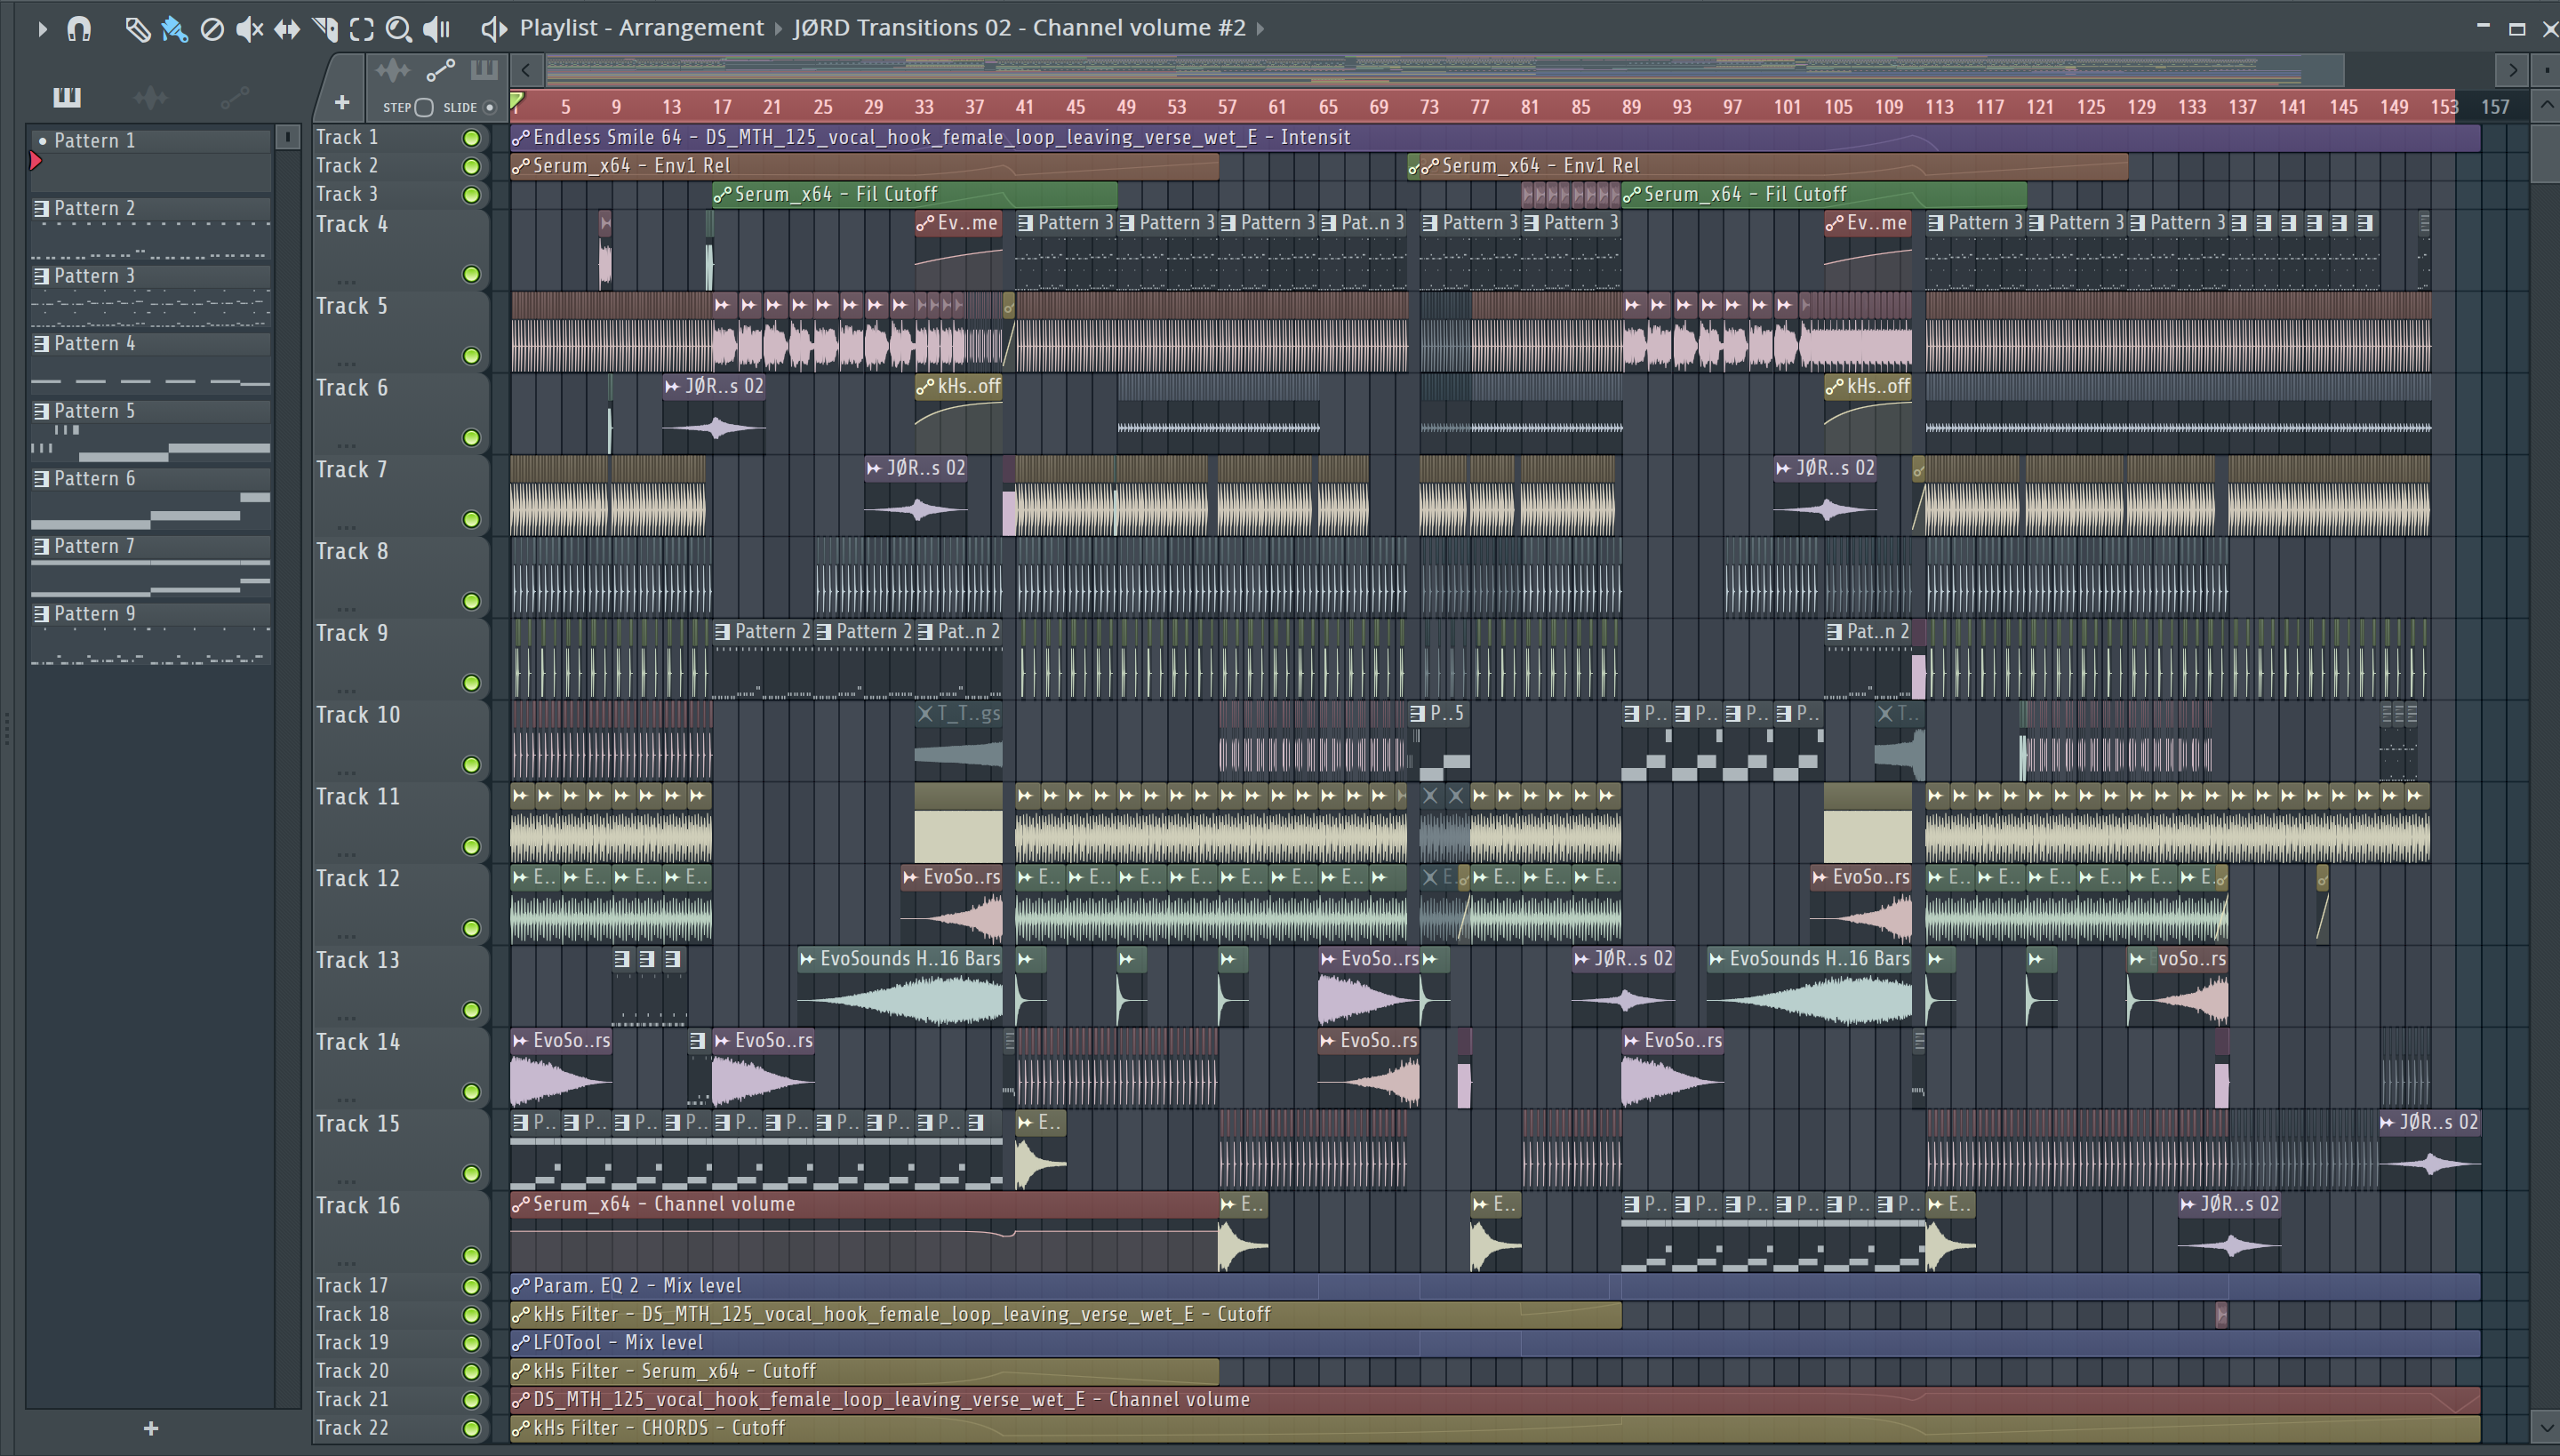Select the first Serum_x64 - Fil Cutoff clip
Viewport: 2560px width, 1456px height.
point(914,195)
